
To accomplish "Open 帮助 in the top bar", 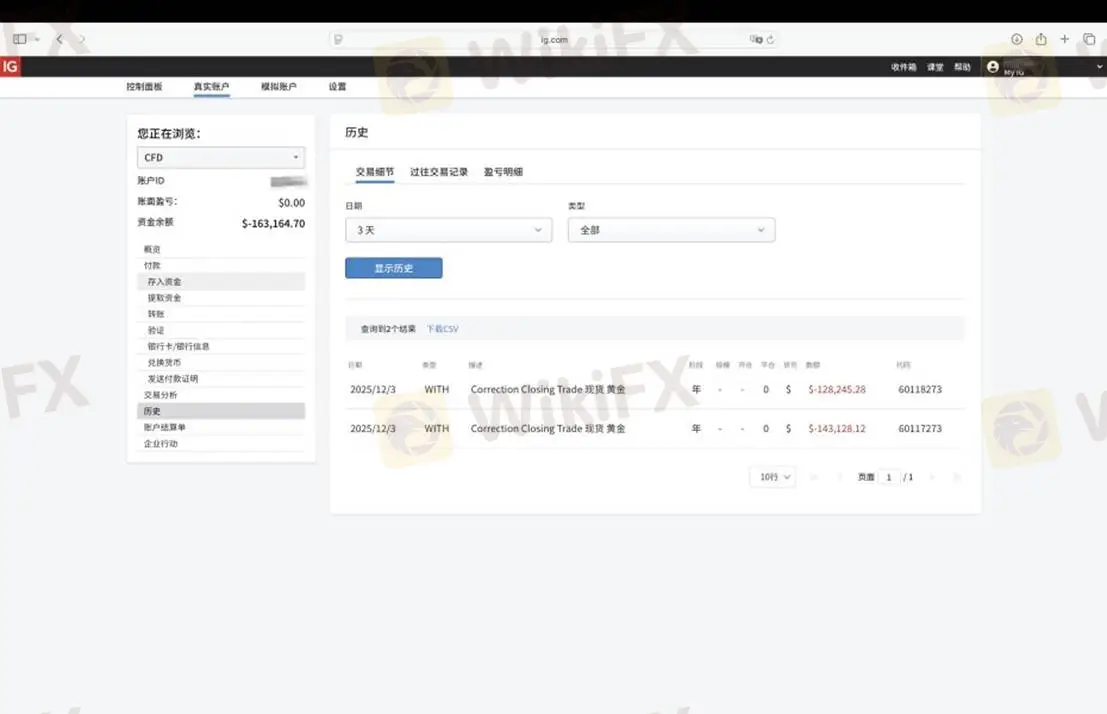I will (962, 67).
